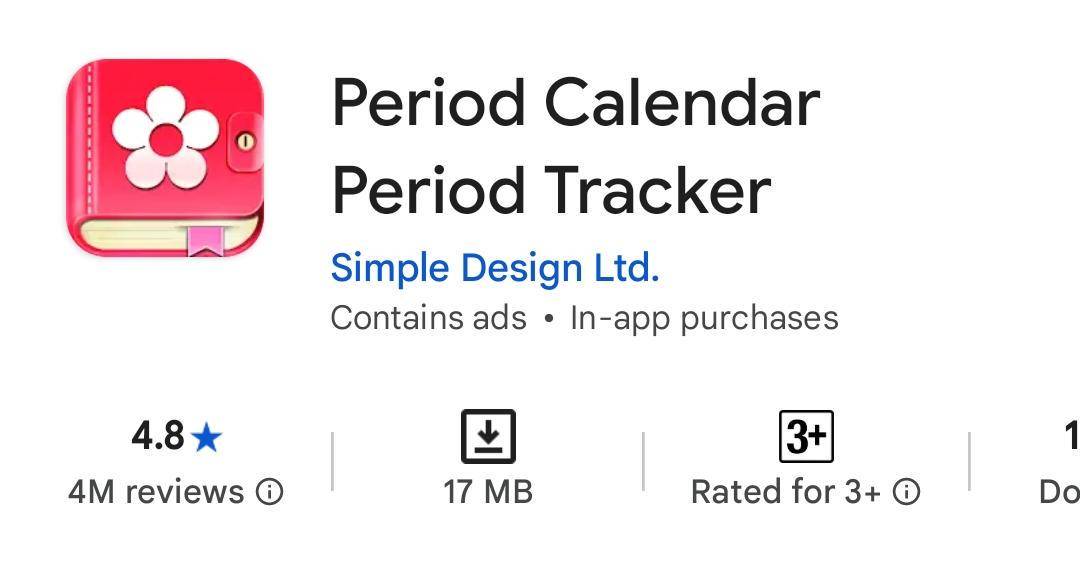This screenshot has width=1080, height=574.
Task: Click the Rated for 3+ text
Action: point(786,492)
